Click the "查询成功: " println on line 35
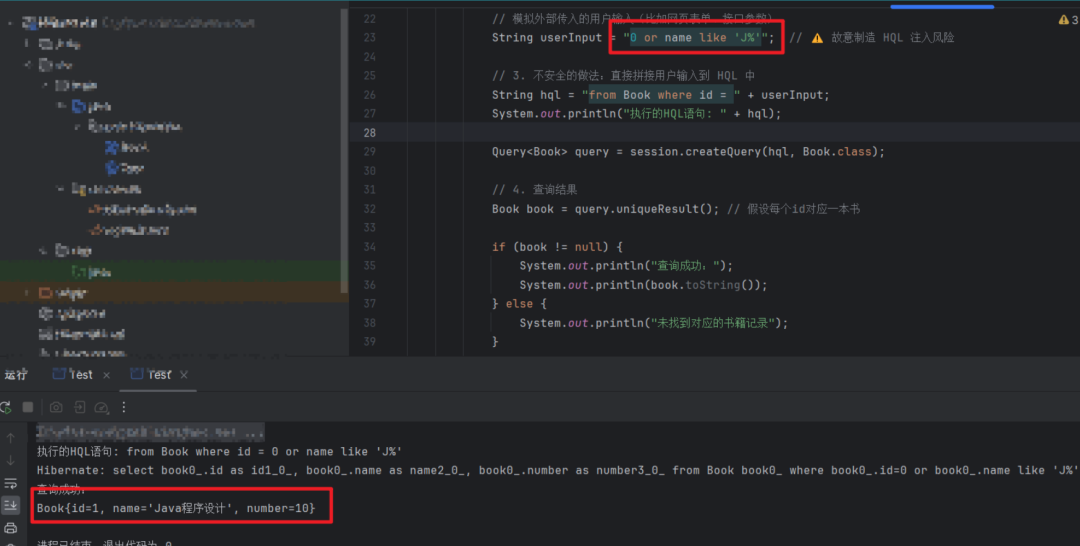Image resolution: width=1080 pixels, height=546 pixels. (x=626, y=266)
